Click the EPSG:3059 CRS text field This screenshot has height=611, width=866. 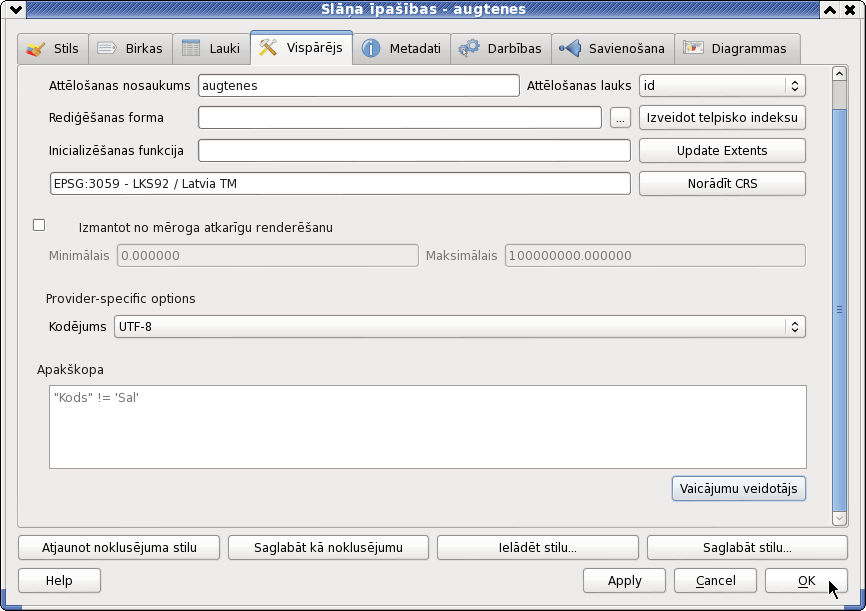[x=340, y=183]
